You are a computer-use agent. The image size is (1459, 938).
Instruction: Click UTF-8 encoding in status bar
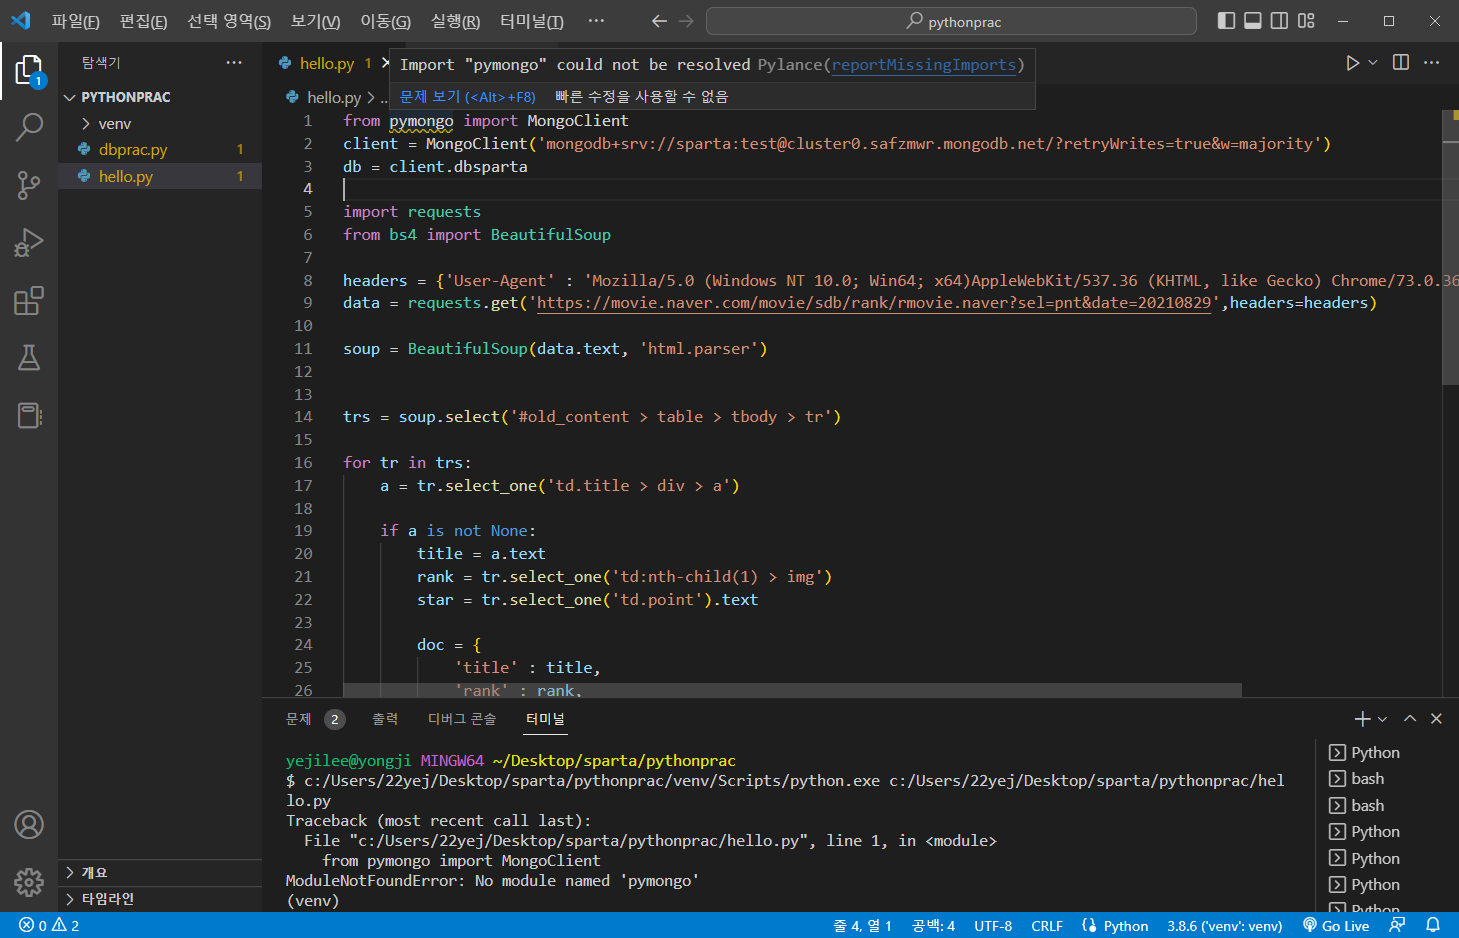993,926
